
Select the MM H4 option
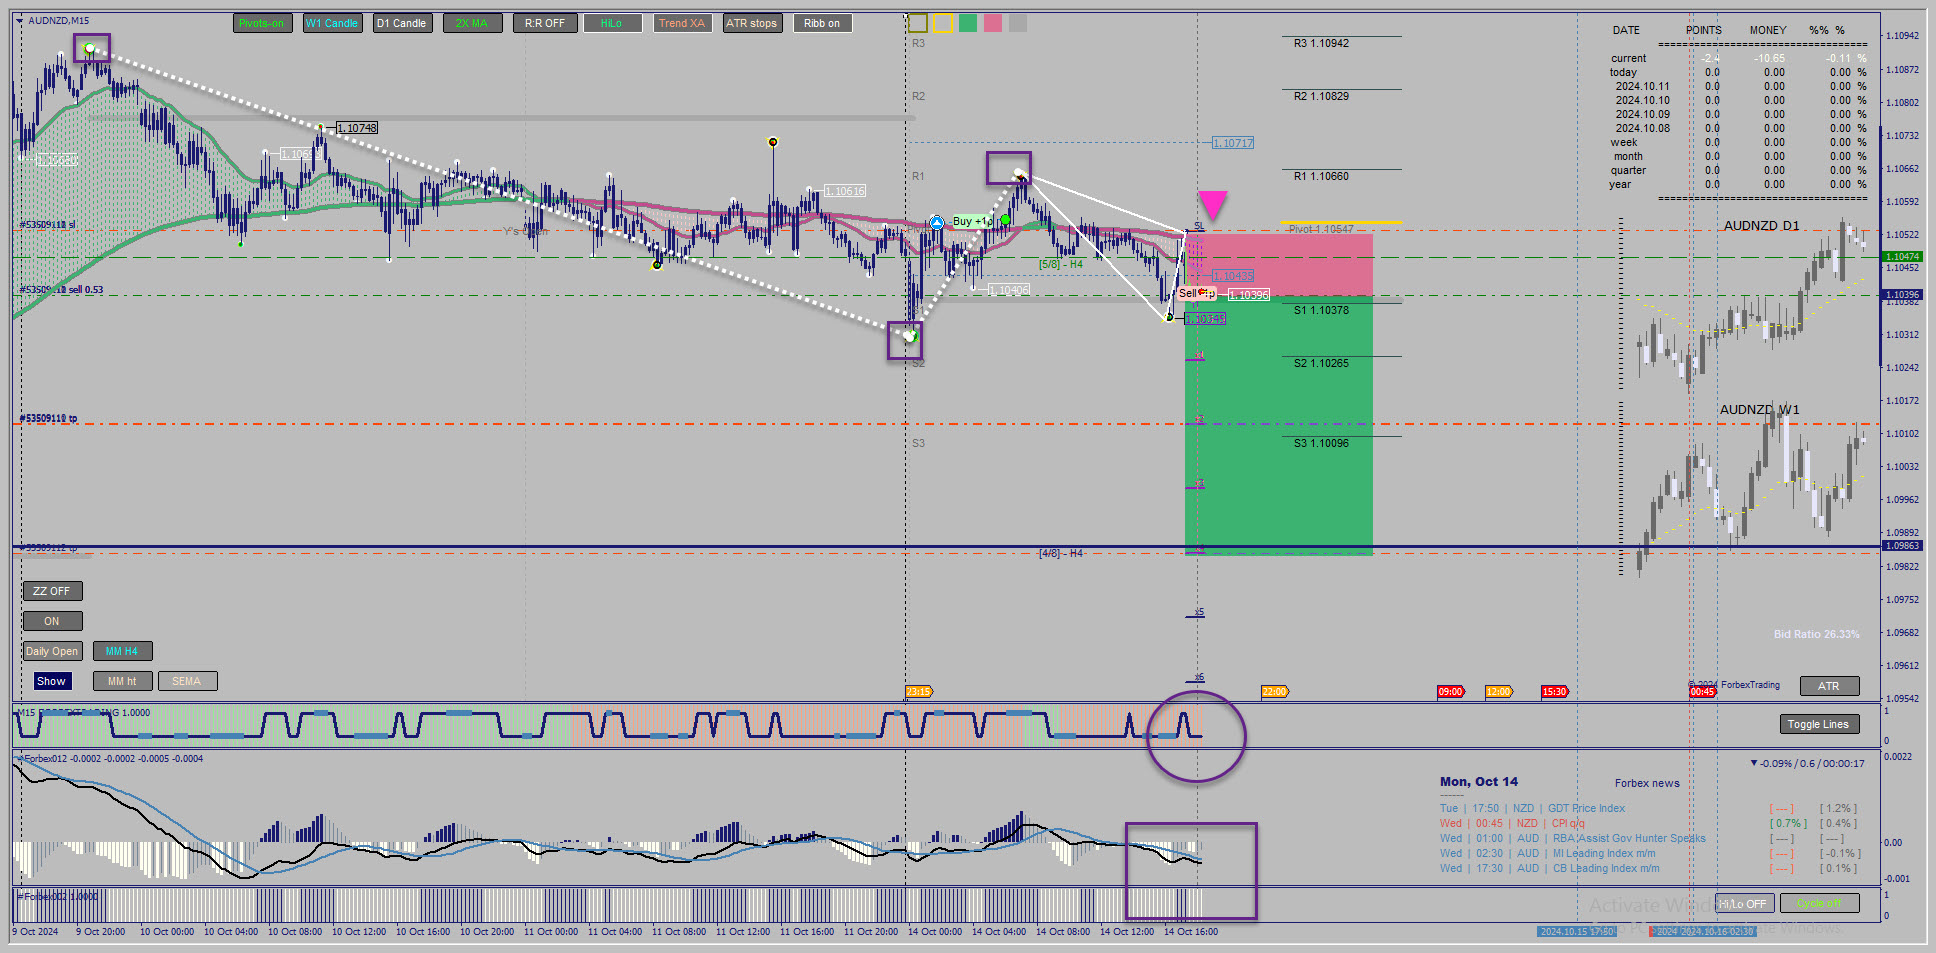pos(122,651)
